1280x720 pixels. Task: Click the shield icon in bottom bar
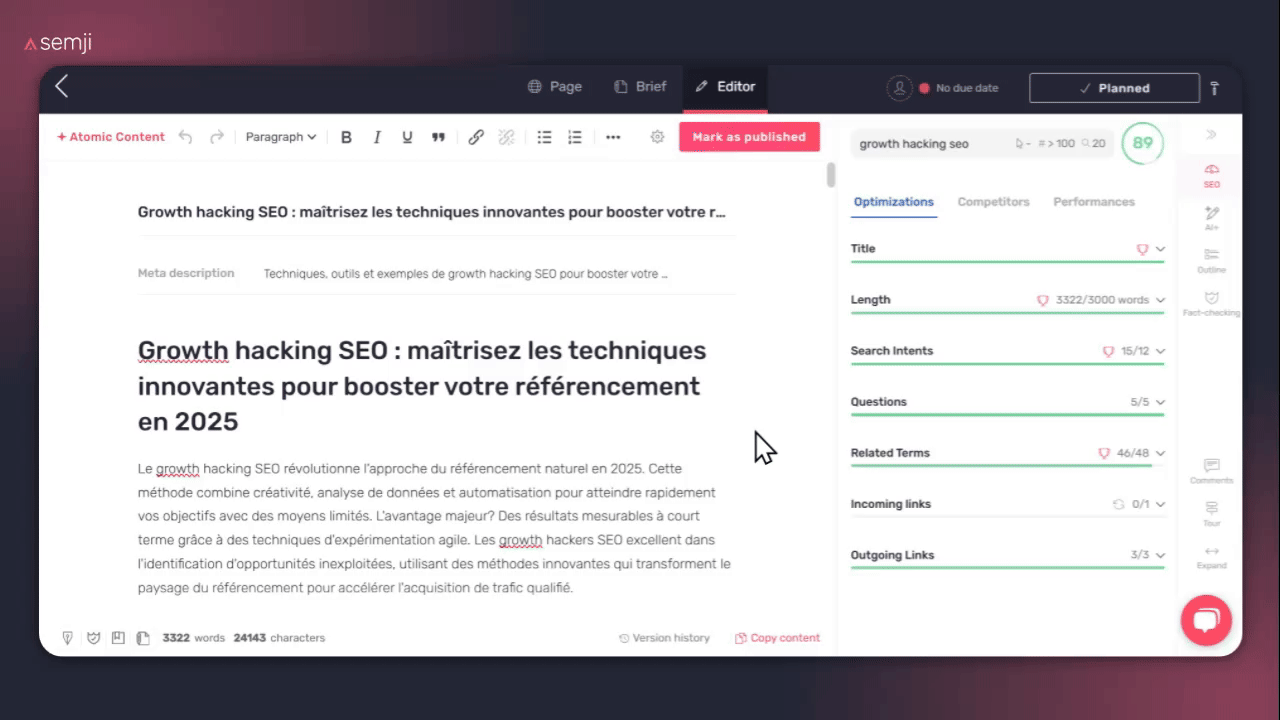[x=93, y=638]
